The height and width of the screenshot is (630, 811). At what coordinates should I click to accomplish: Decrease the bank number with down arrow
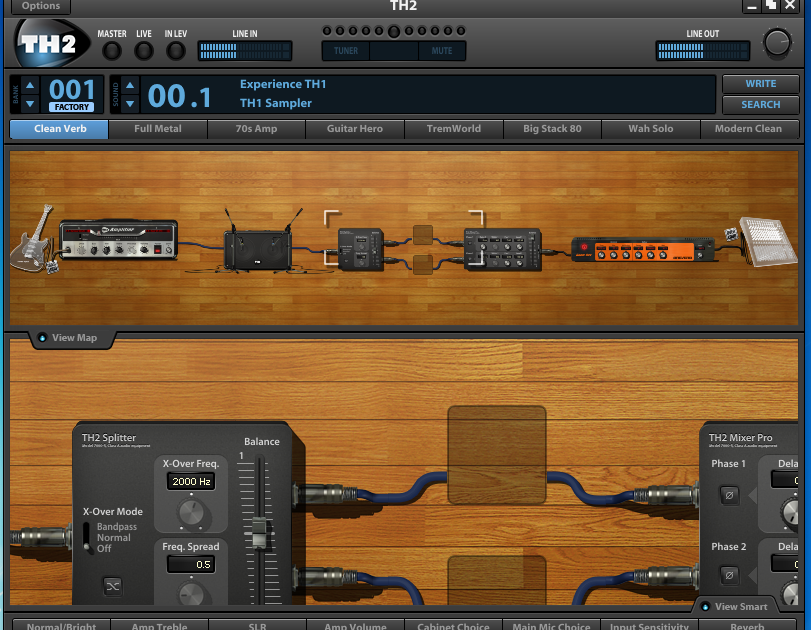point(30,104)
